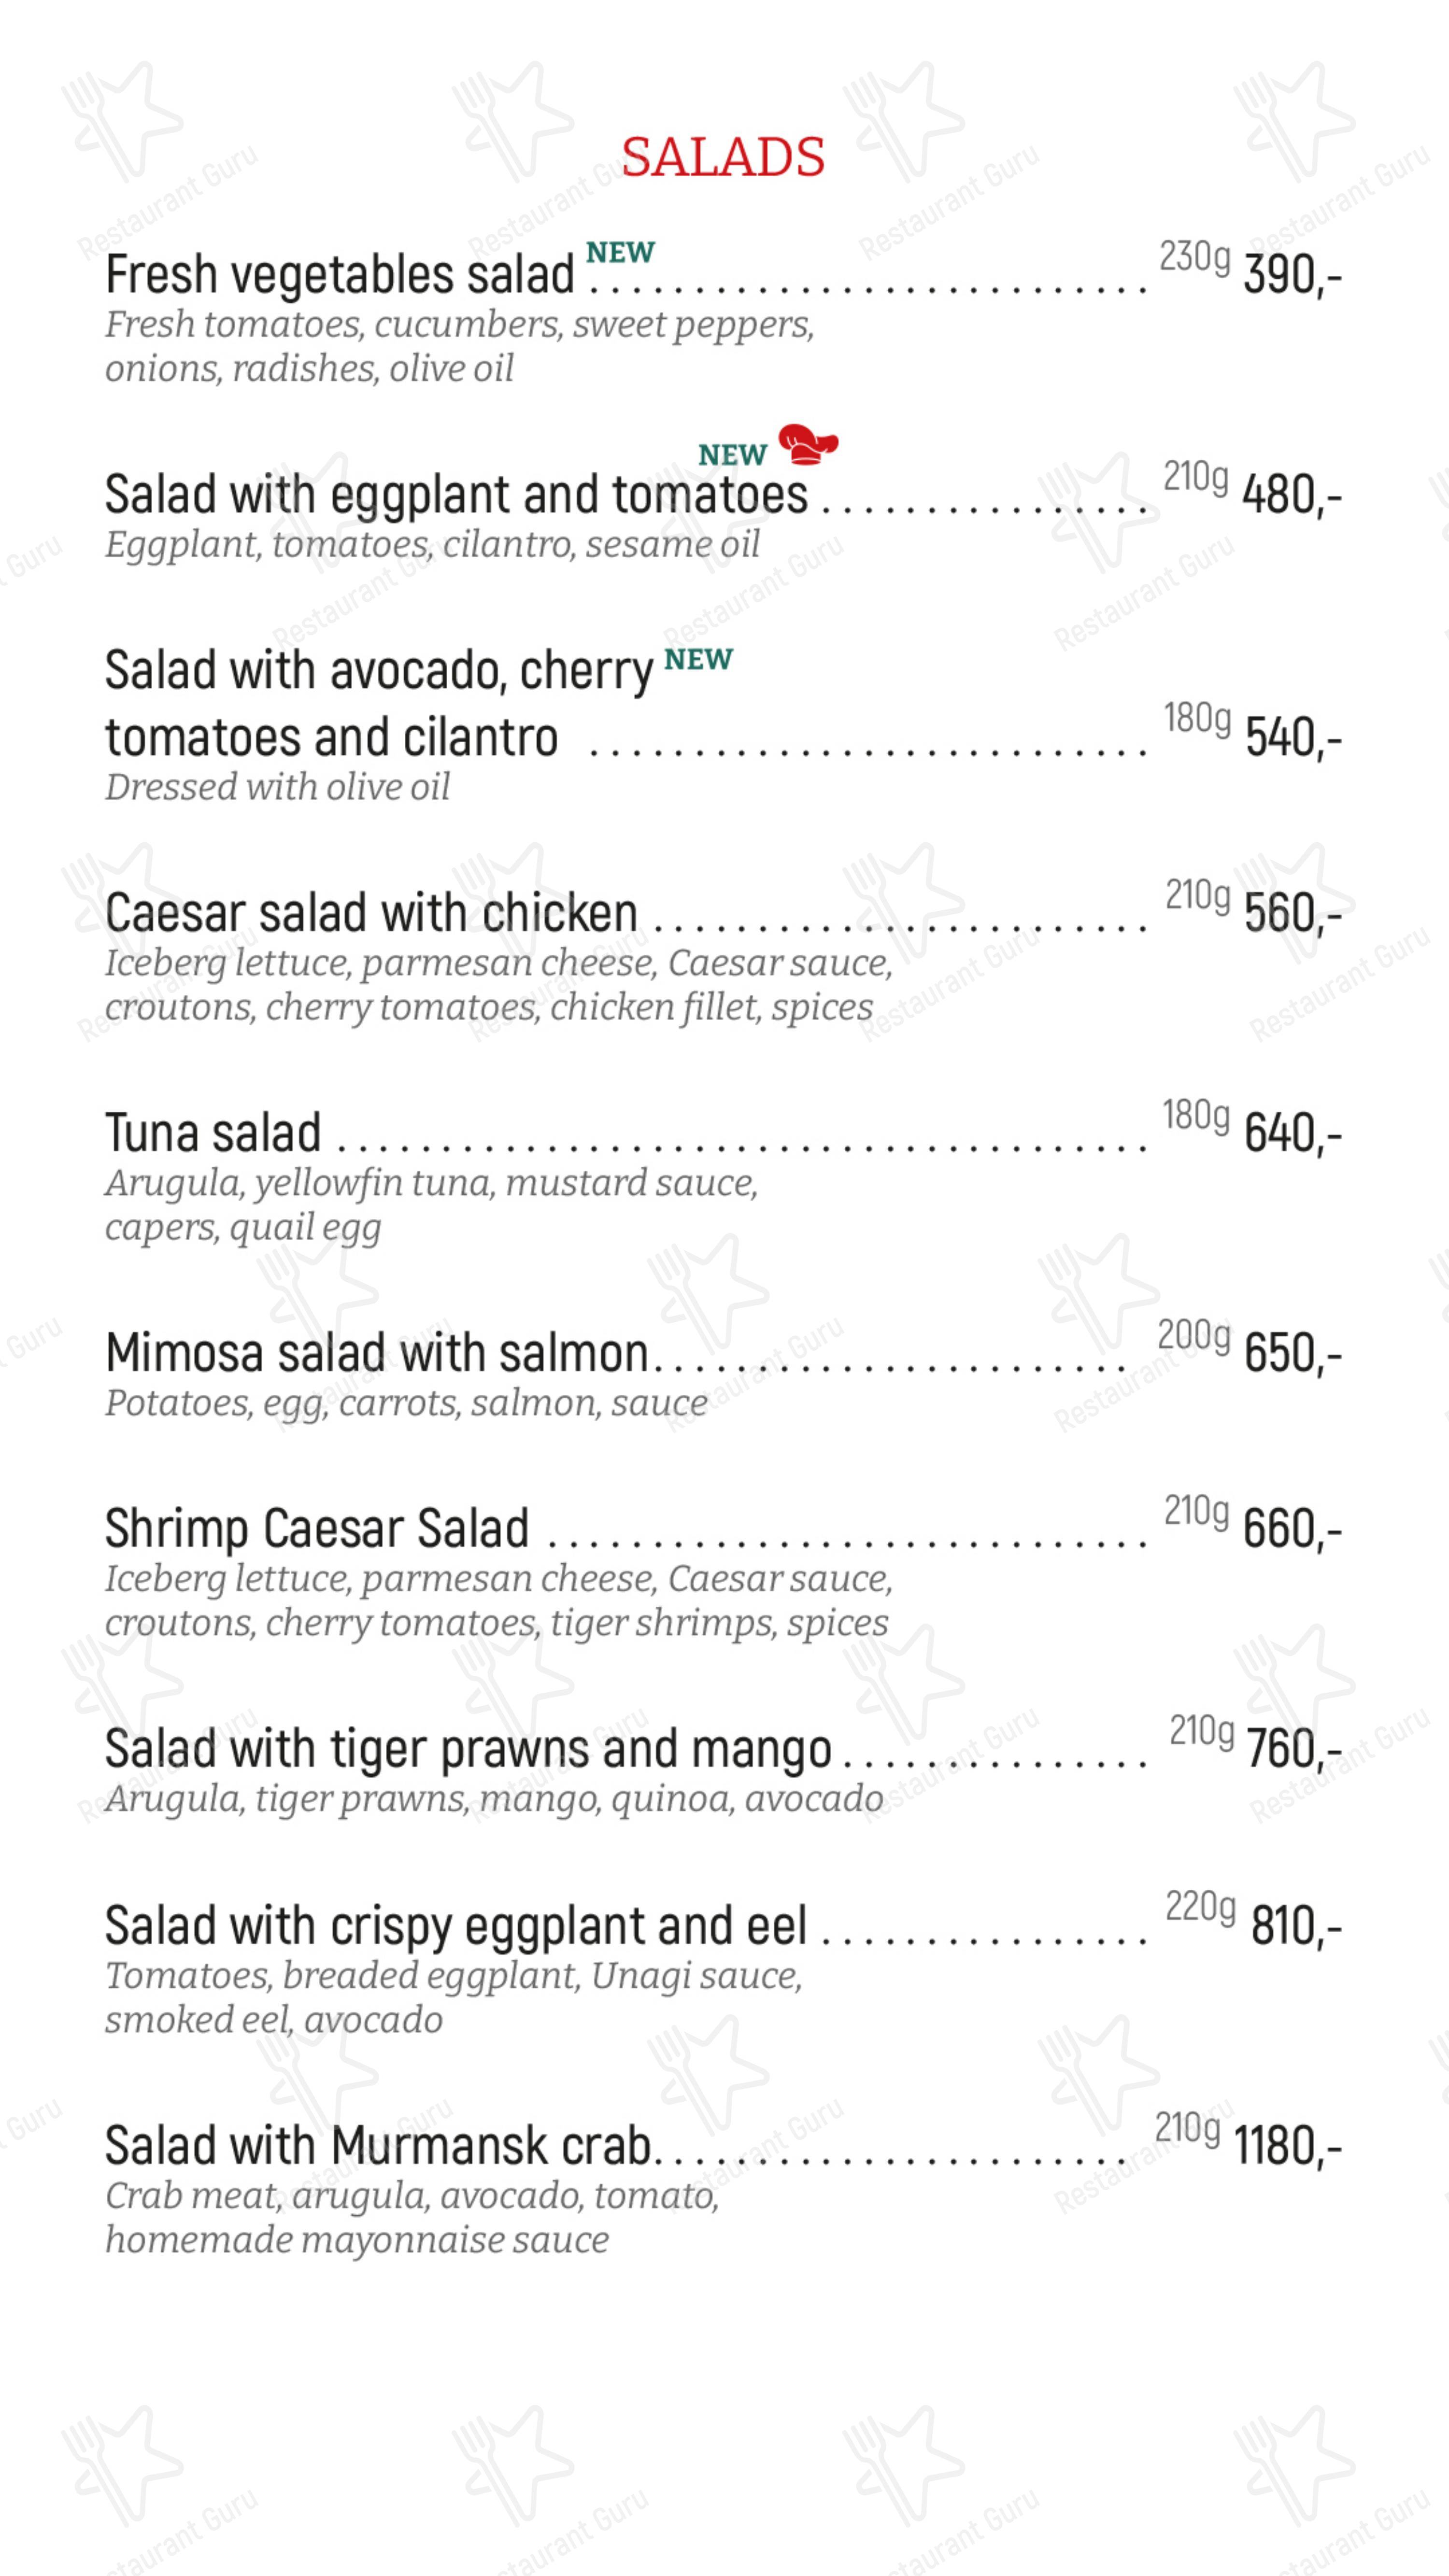Click the 390,- price

[1292, 275]
